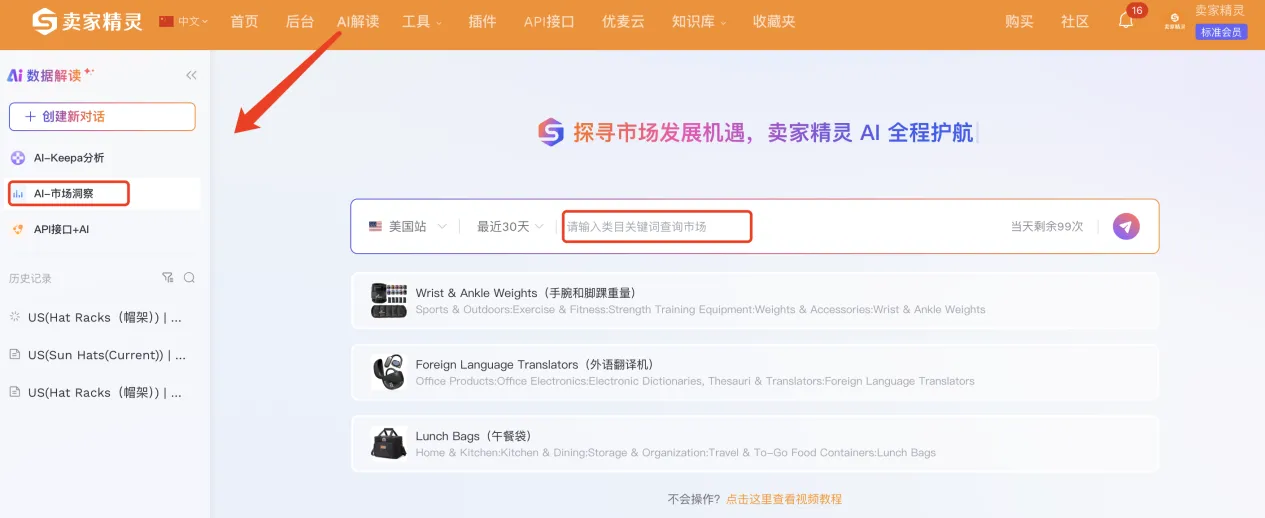
Task: Click the 当天剩余99次 quota text
Action: pyautogui.click(x=1047, y=227)
